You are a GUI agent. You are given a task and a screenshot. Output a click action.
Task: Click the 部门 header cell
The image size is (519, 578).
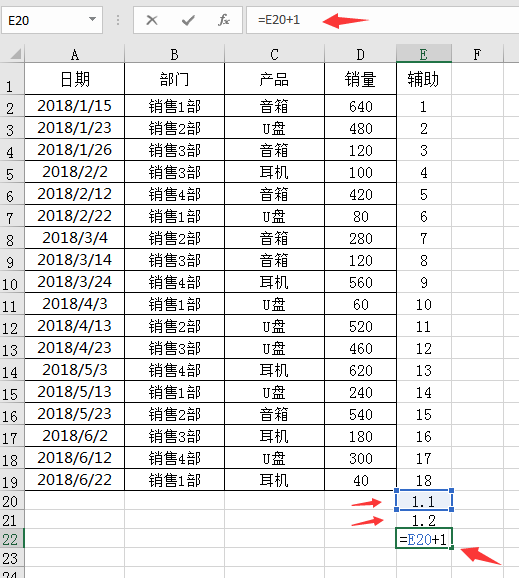pyautogui.click(x=174, y=79)
